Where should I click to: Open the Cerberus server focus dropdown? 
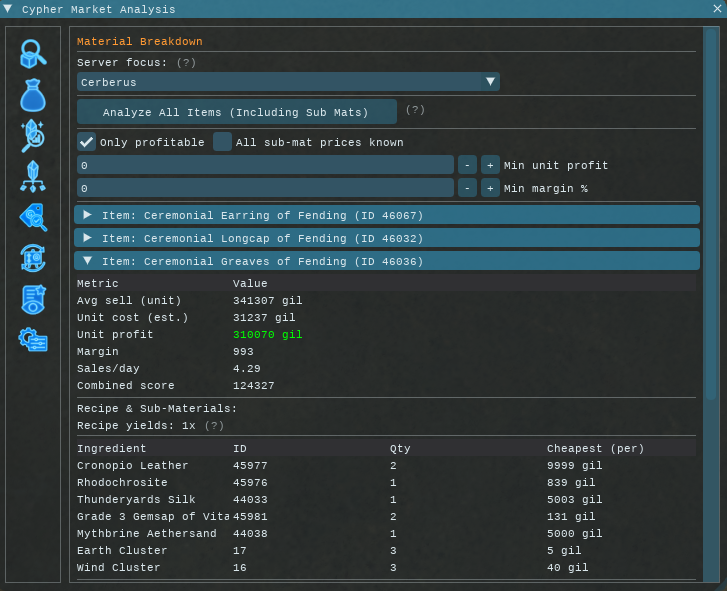pyautogui.click(x=288, y=82)
